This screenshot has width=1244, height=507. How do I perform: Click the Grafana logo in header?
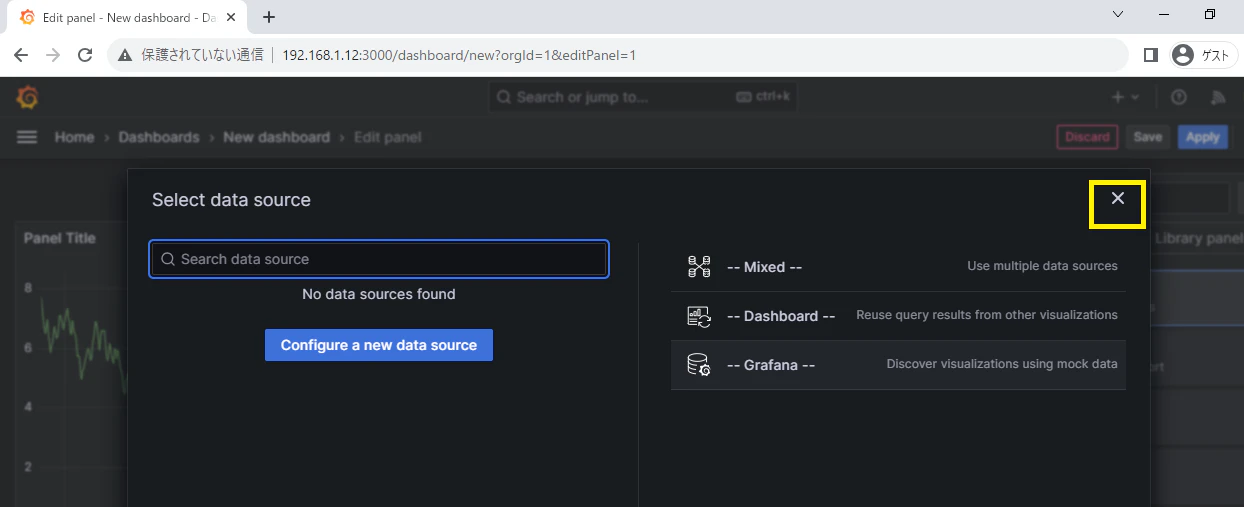[x=28, y=97]
